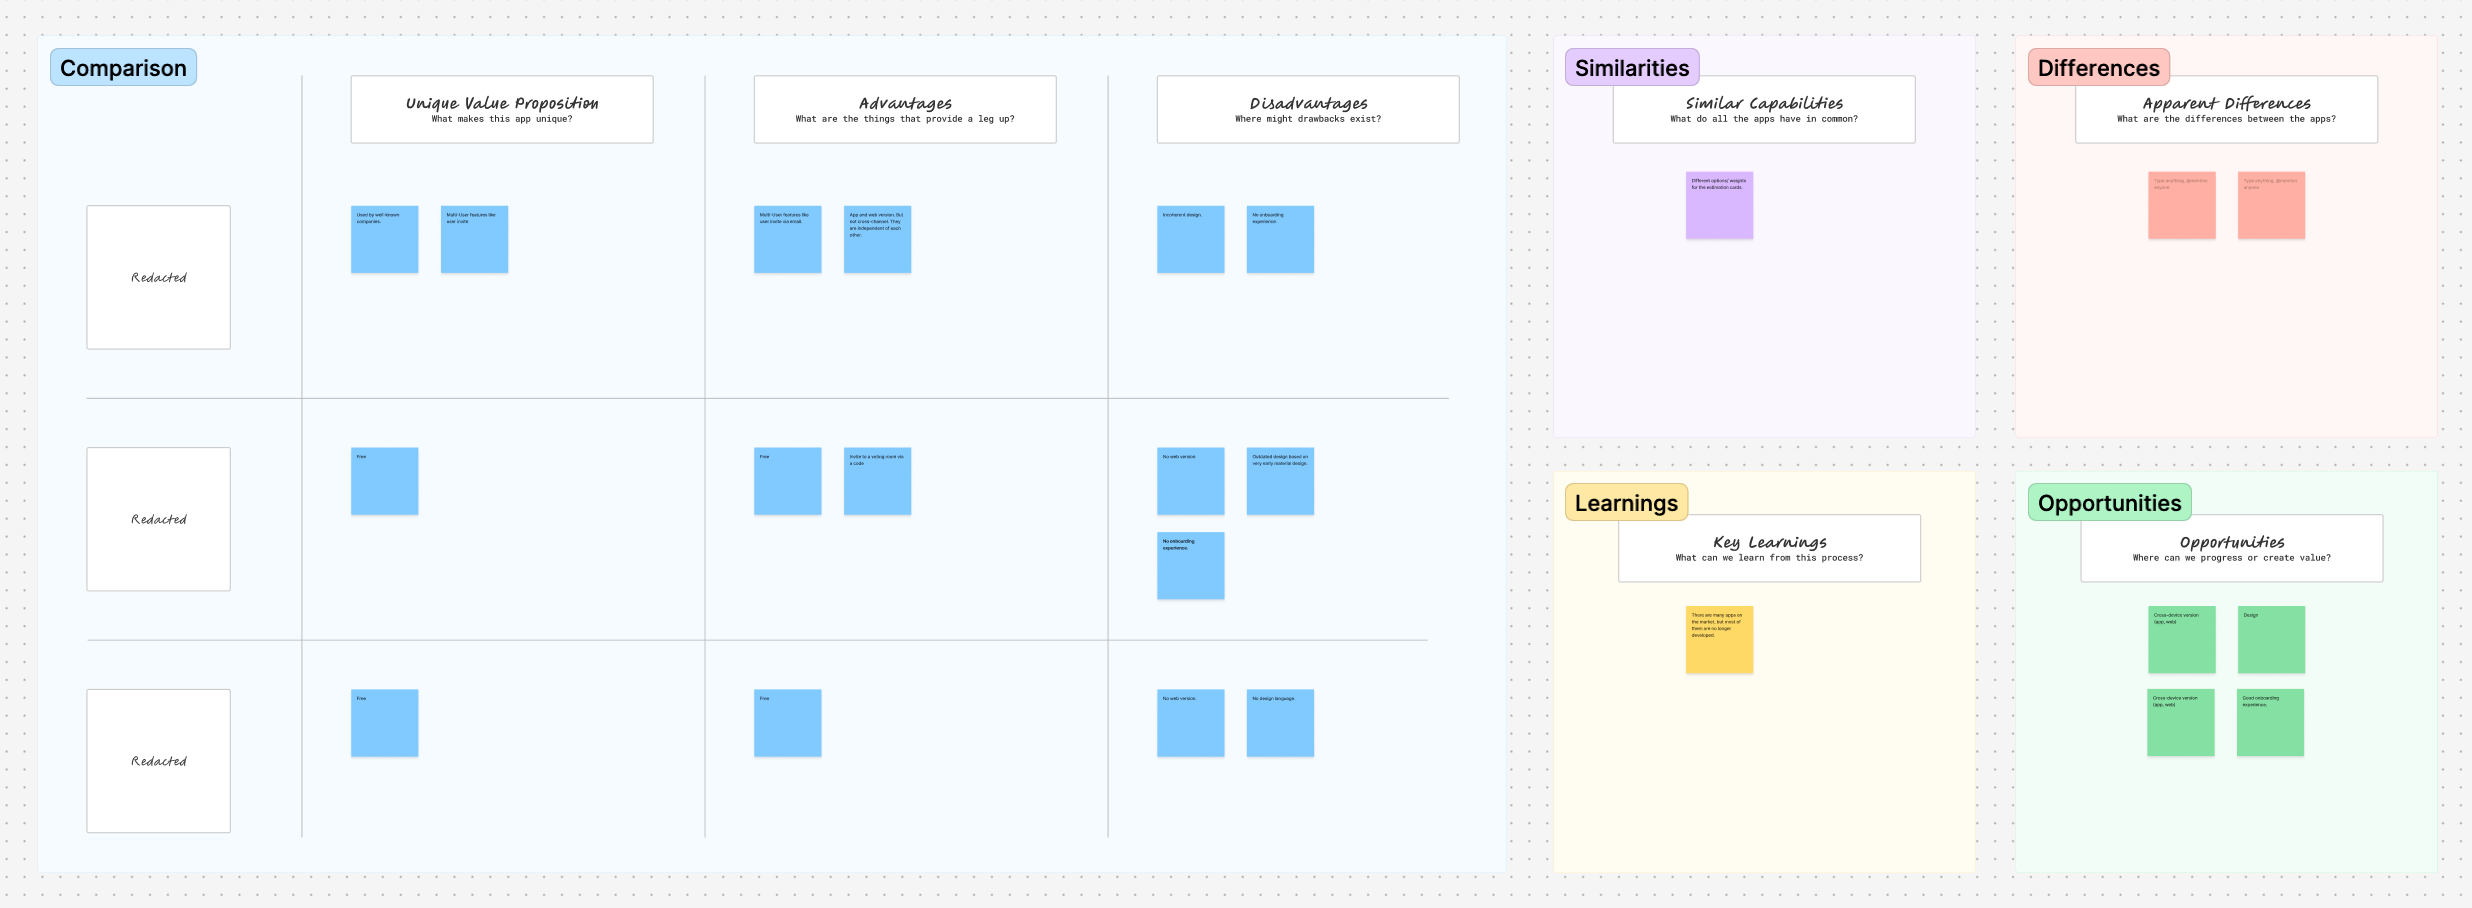Select the 'Used by well-known companies' sticky note

tap(384, 240)
